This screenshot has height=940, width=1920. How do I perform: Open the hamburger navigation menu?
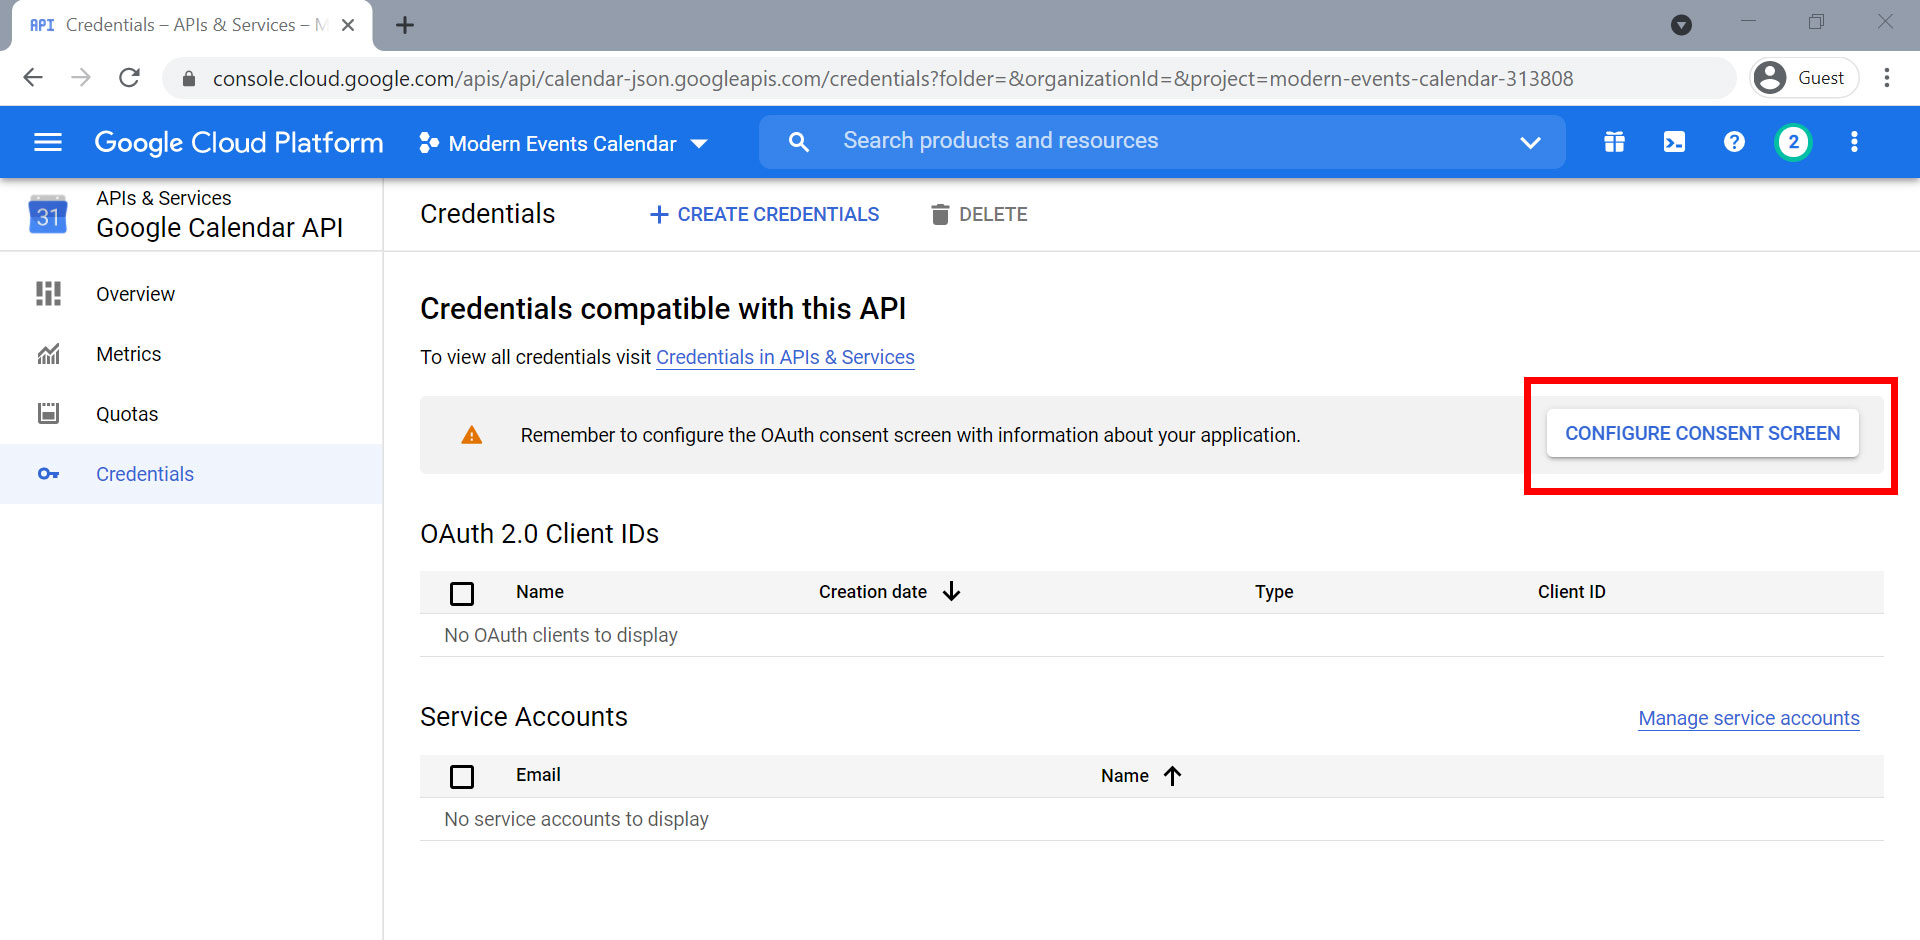click(x=48, y=142)
